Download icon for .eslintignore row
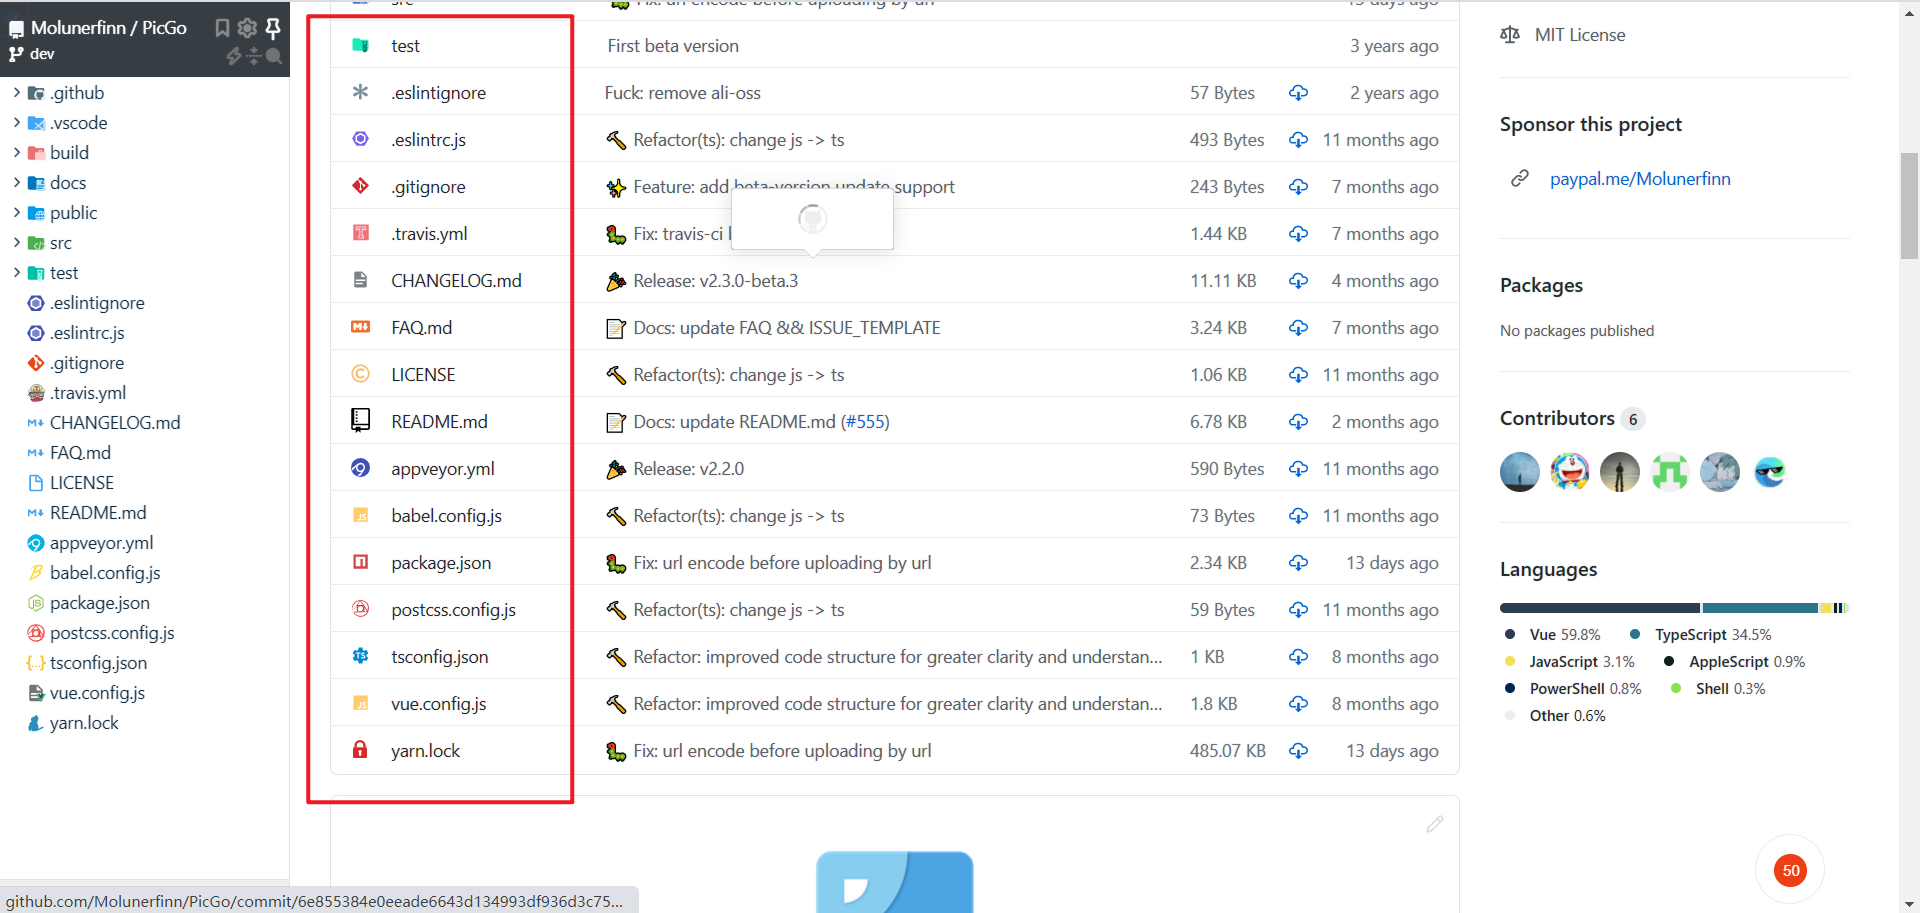This screenshot has height=913, width=1920. click(x=1298, y=93)
